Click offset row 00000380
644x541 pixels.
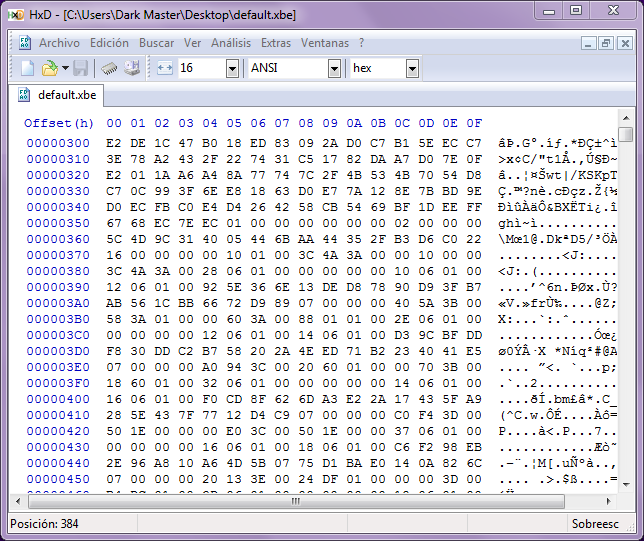pos(58,271)
